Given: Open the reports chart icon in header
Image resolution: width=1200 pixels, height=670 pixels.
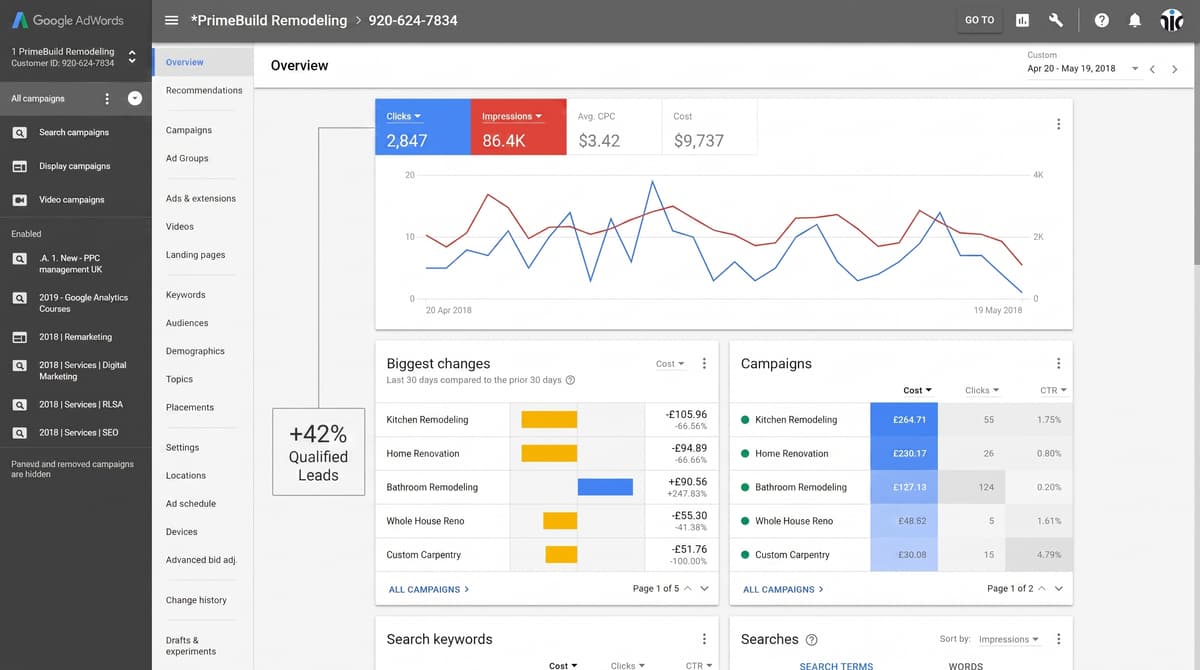Looking at the screenshot, I should (x=1022, y=20).
